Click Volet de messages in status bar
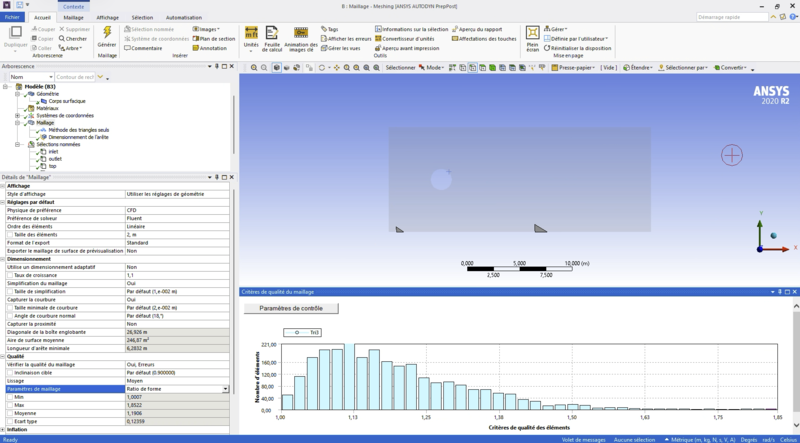The height and width of the screenshot is (443, 800). click(x=583, y=439)
